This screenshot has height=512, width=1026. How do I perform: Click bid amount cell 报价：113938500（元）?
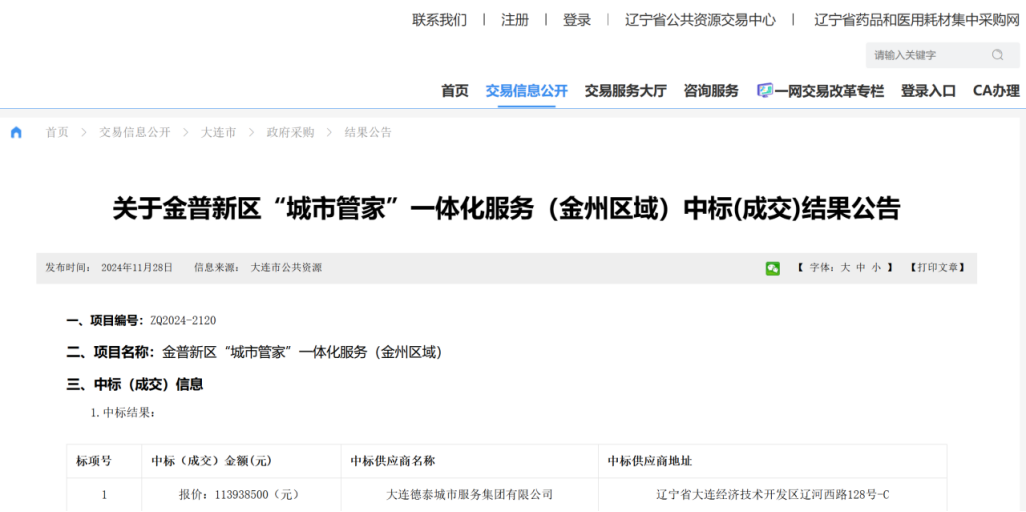(x=241, y=494)
